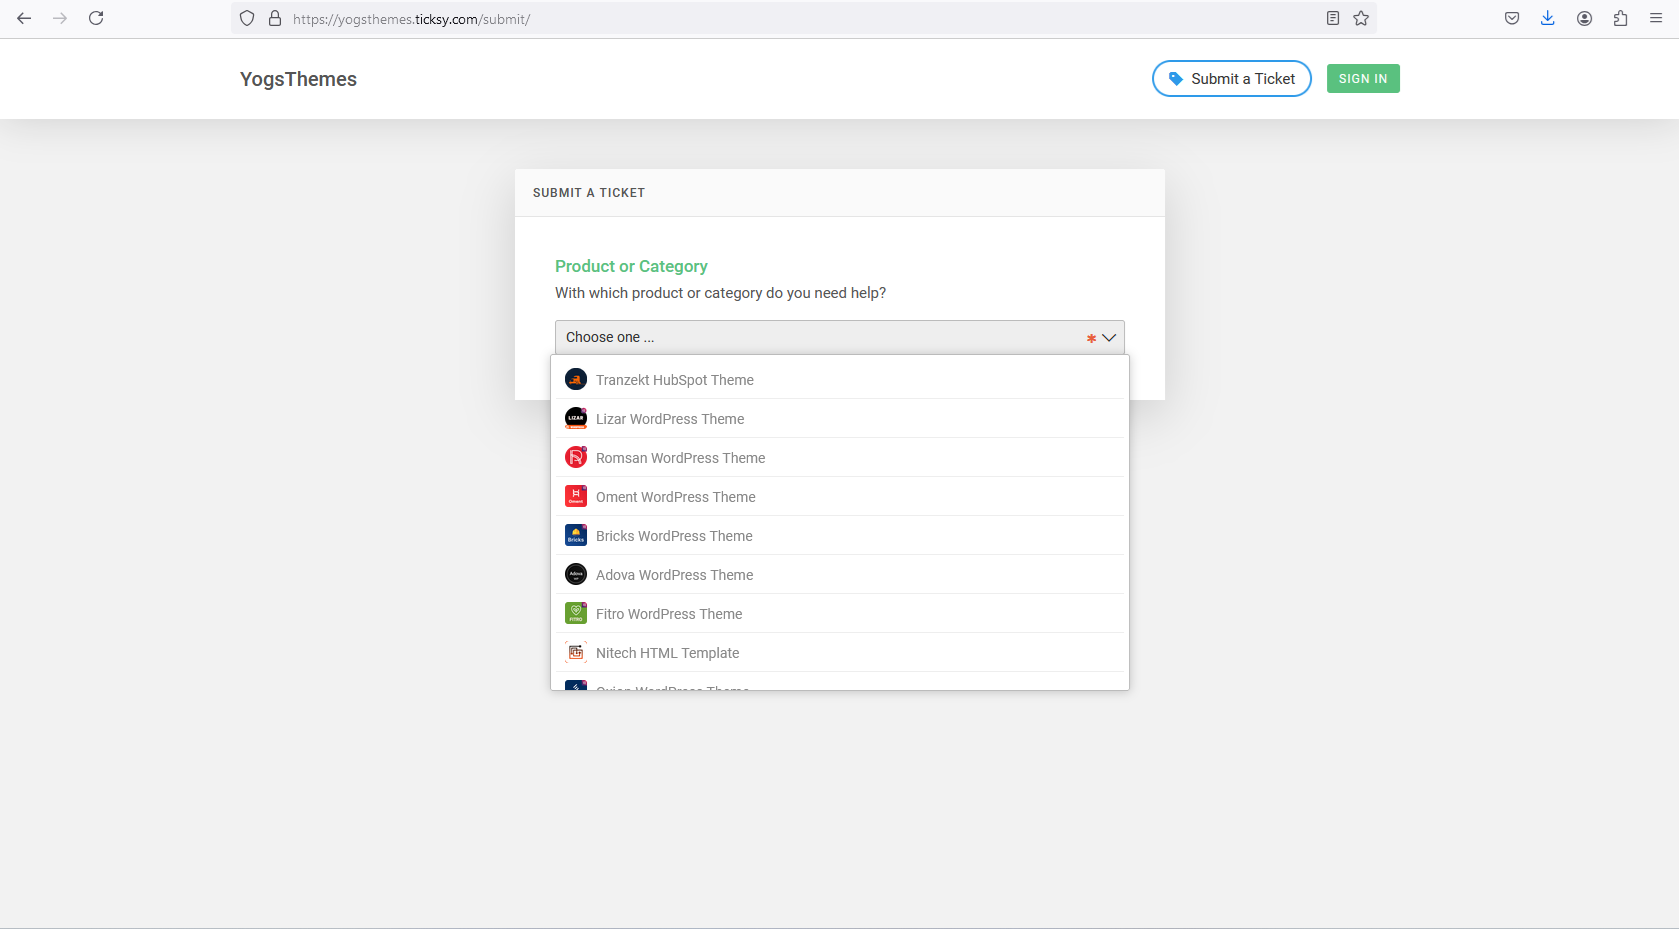Screen dimensions: 1679x929
Task: Collapse the Choose one product dropdown
Action: point(840,337)
